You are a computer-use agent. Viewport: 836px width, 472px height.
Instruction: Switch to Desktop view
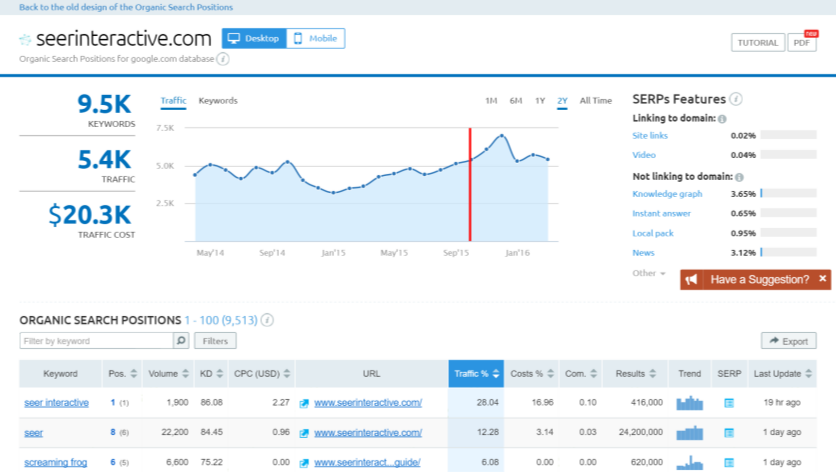tap(254, 39)
